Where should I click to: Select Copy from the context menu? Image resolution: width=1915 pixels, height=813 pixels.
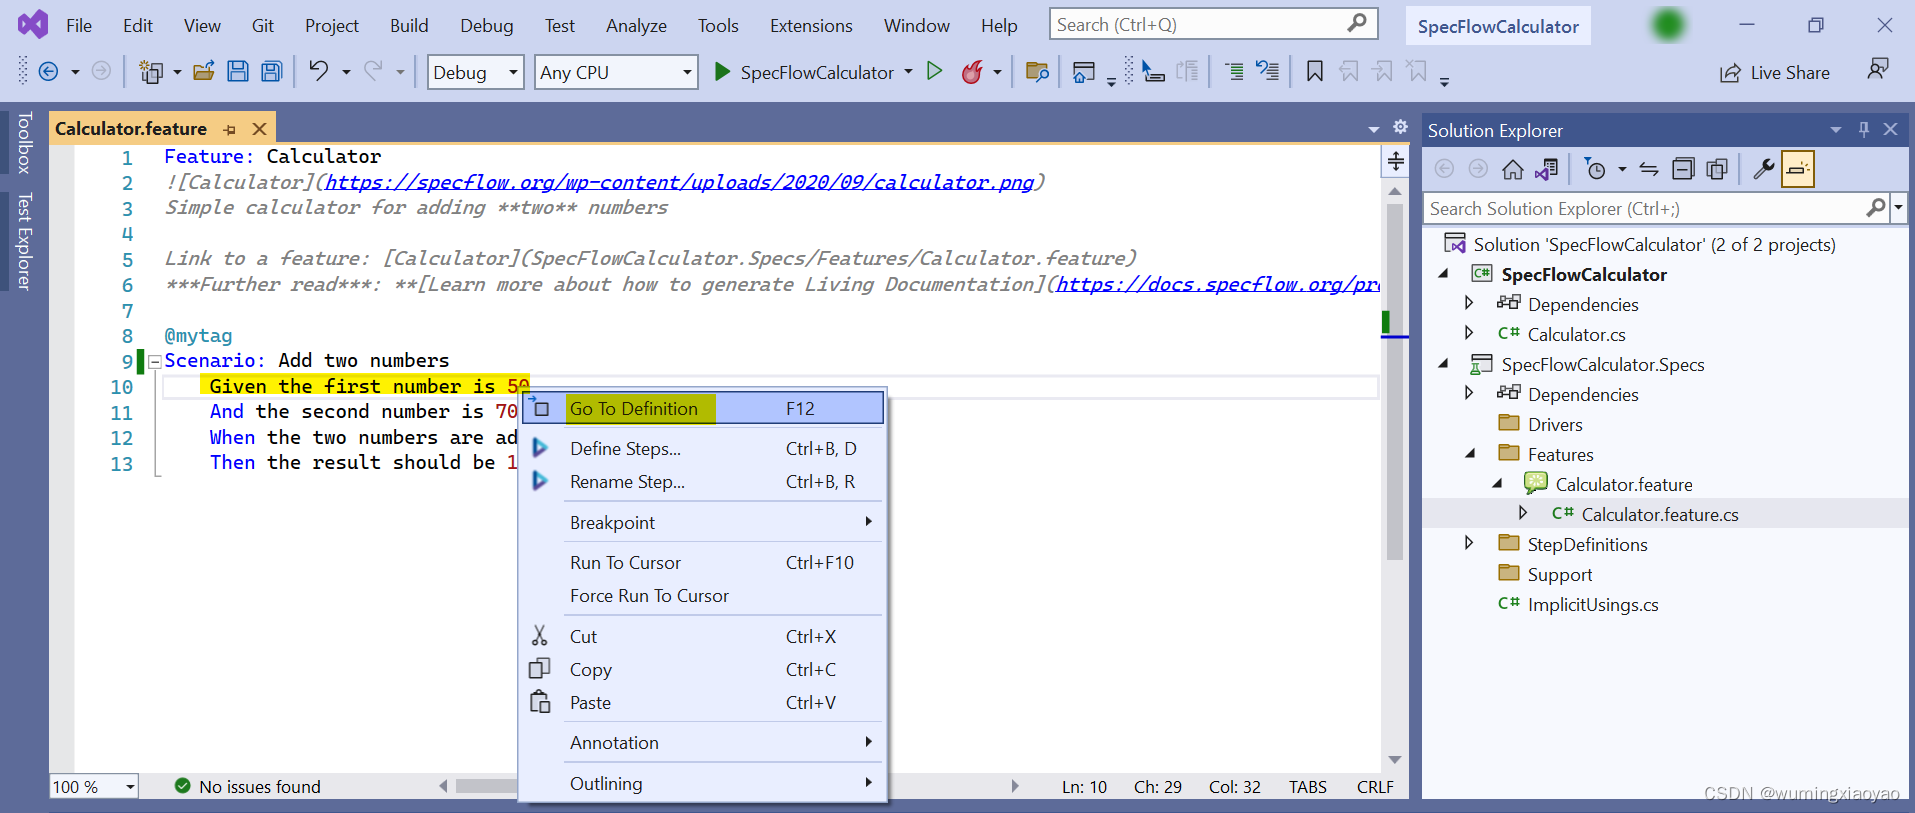(x=703, y=670)
